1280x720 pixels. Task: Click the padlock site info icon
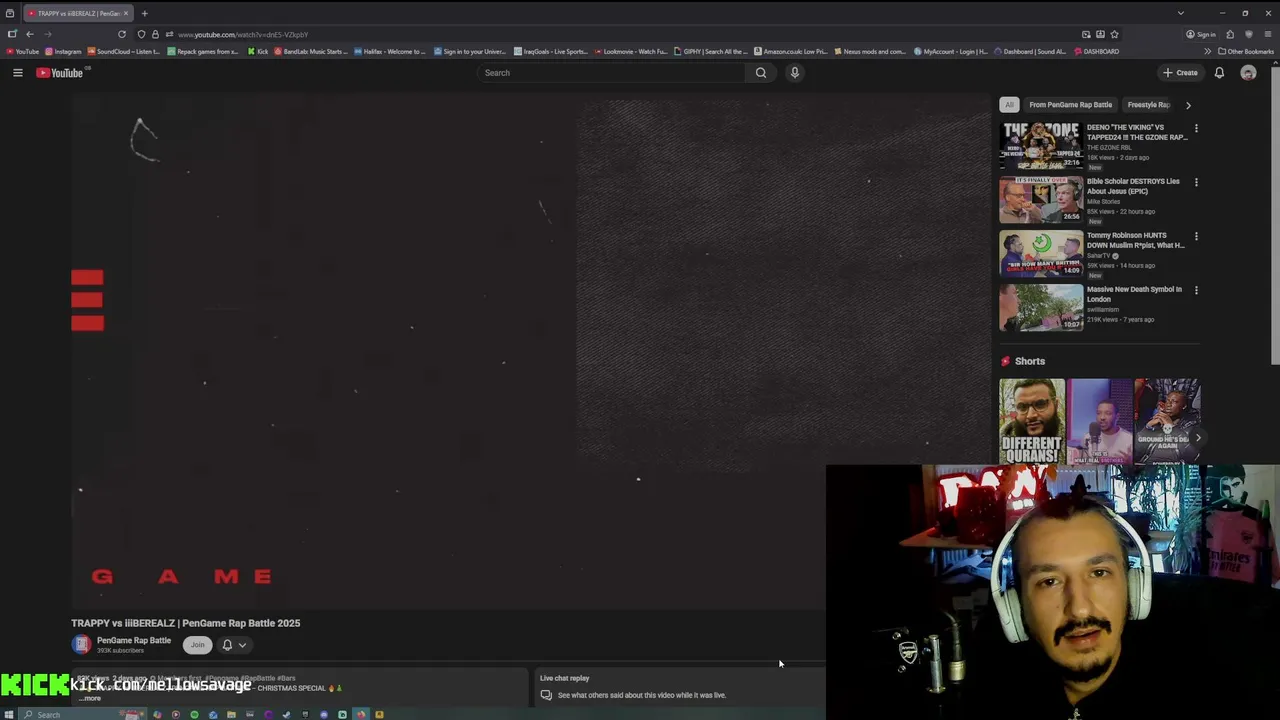(155, 34)
